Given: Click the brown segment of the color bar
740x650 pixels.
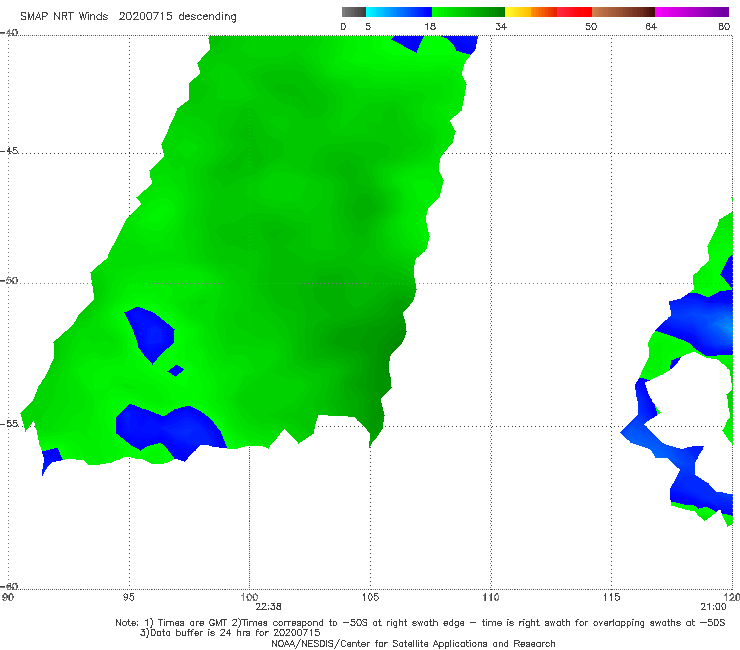Looking at the screenshot, I should (623, 12).
